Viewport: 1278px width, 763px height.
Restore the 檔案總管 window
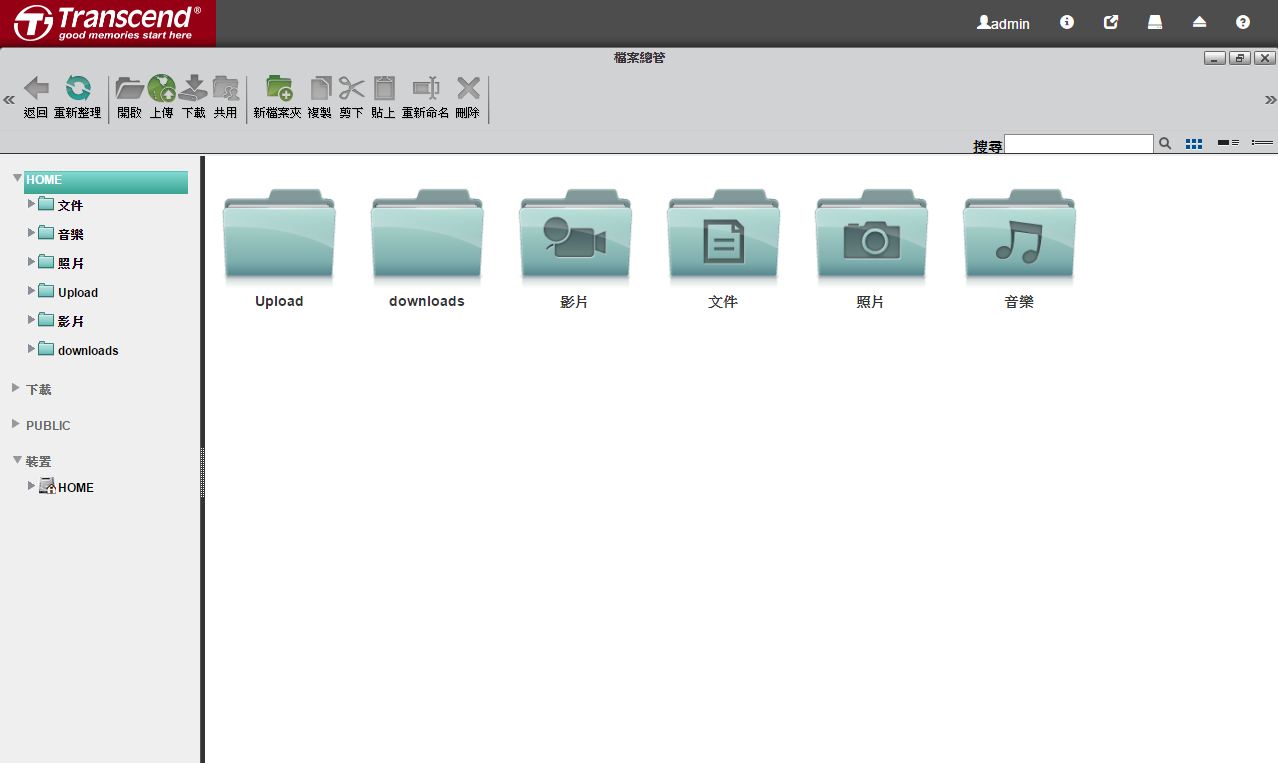pyautogui.click(x=1240, y=58)
